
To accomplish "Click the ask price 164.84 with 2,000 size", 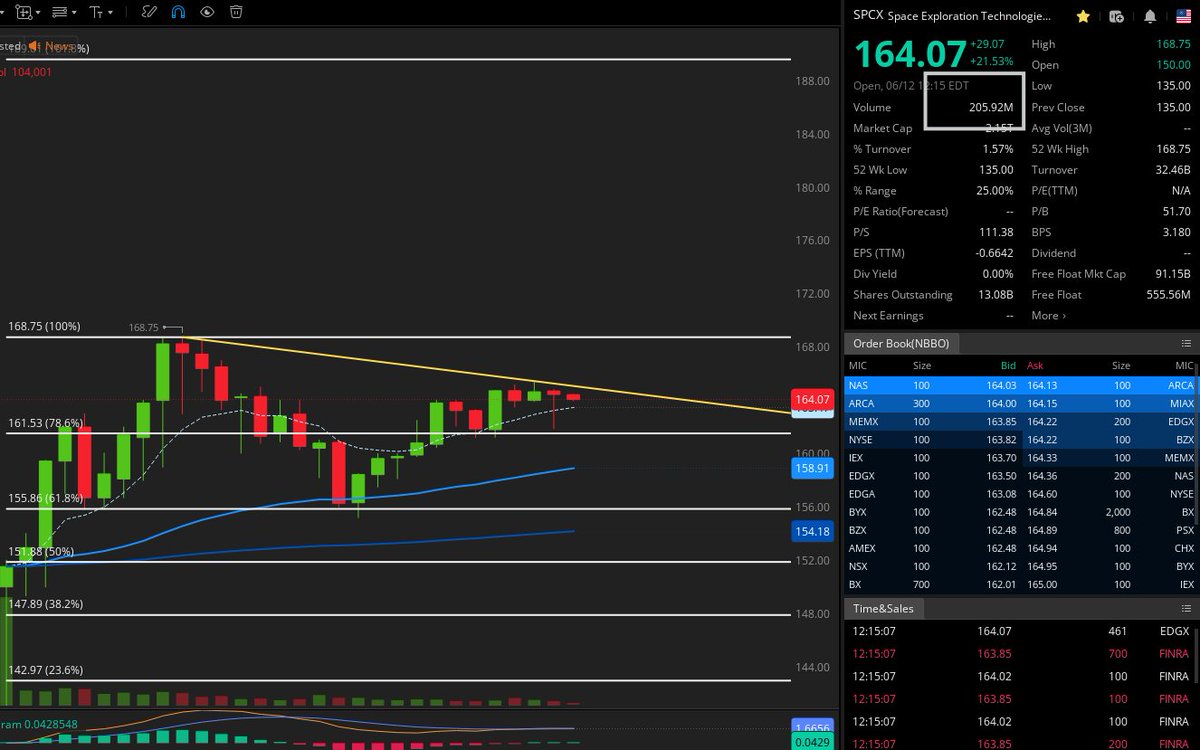I will (x=1042, y=512).
